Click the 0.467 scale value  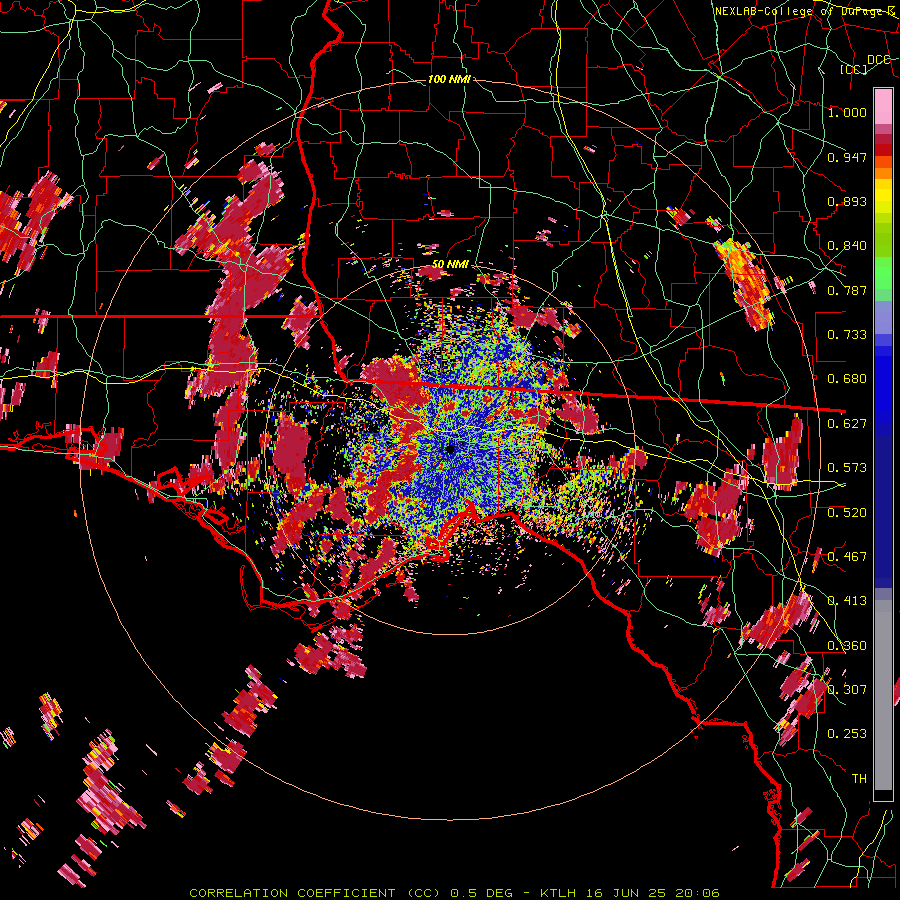click(847, 557)
